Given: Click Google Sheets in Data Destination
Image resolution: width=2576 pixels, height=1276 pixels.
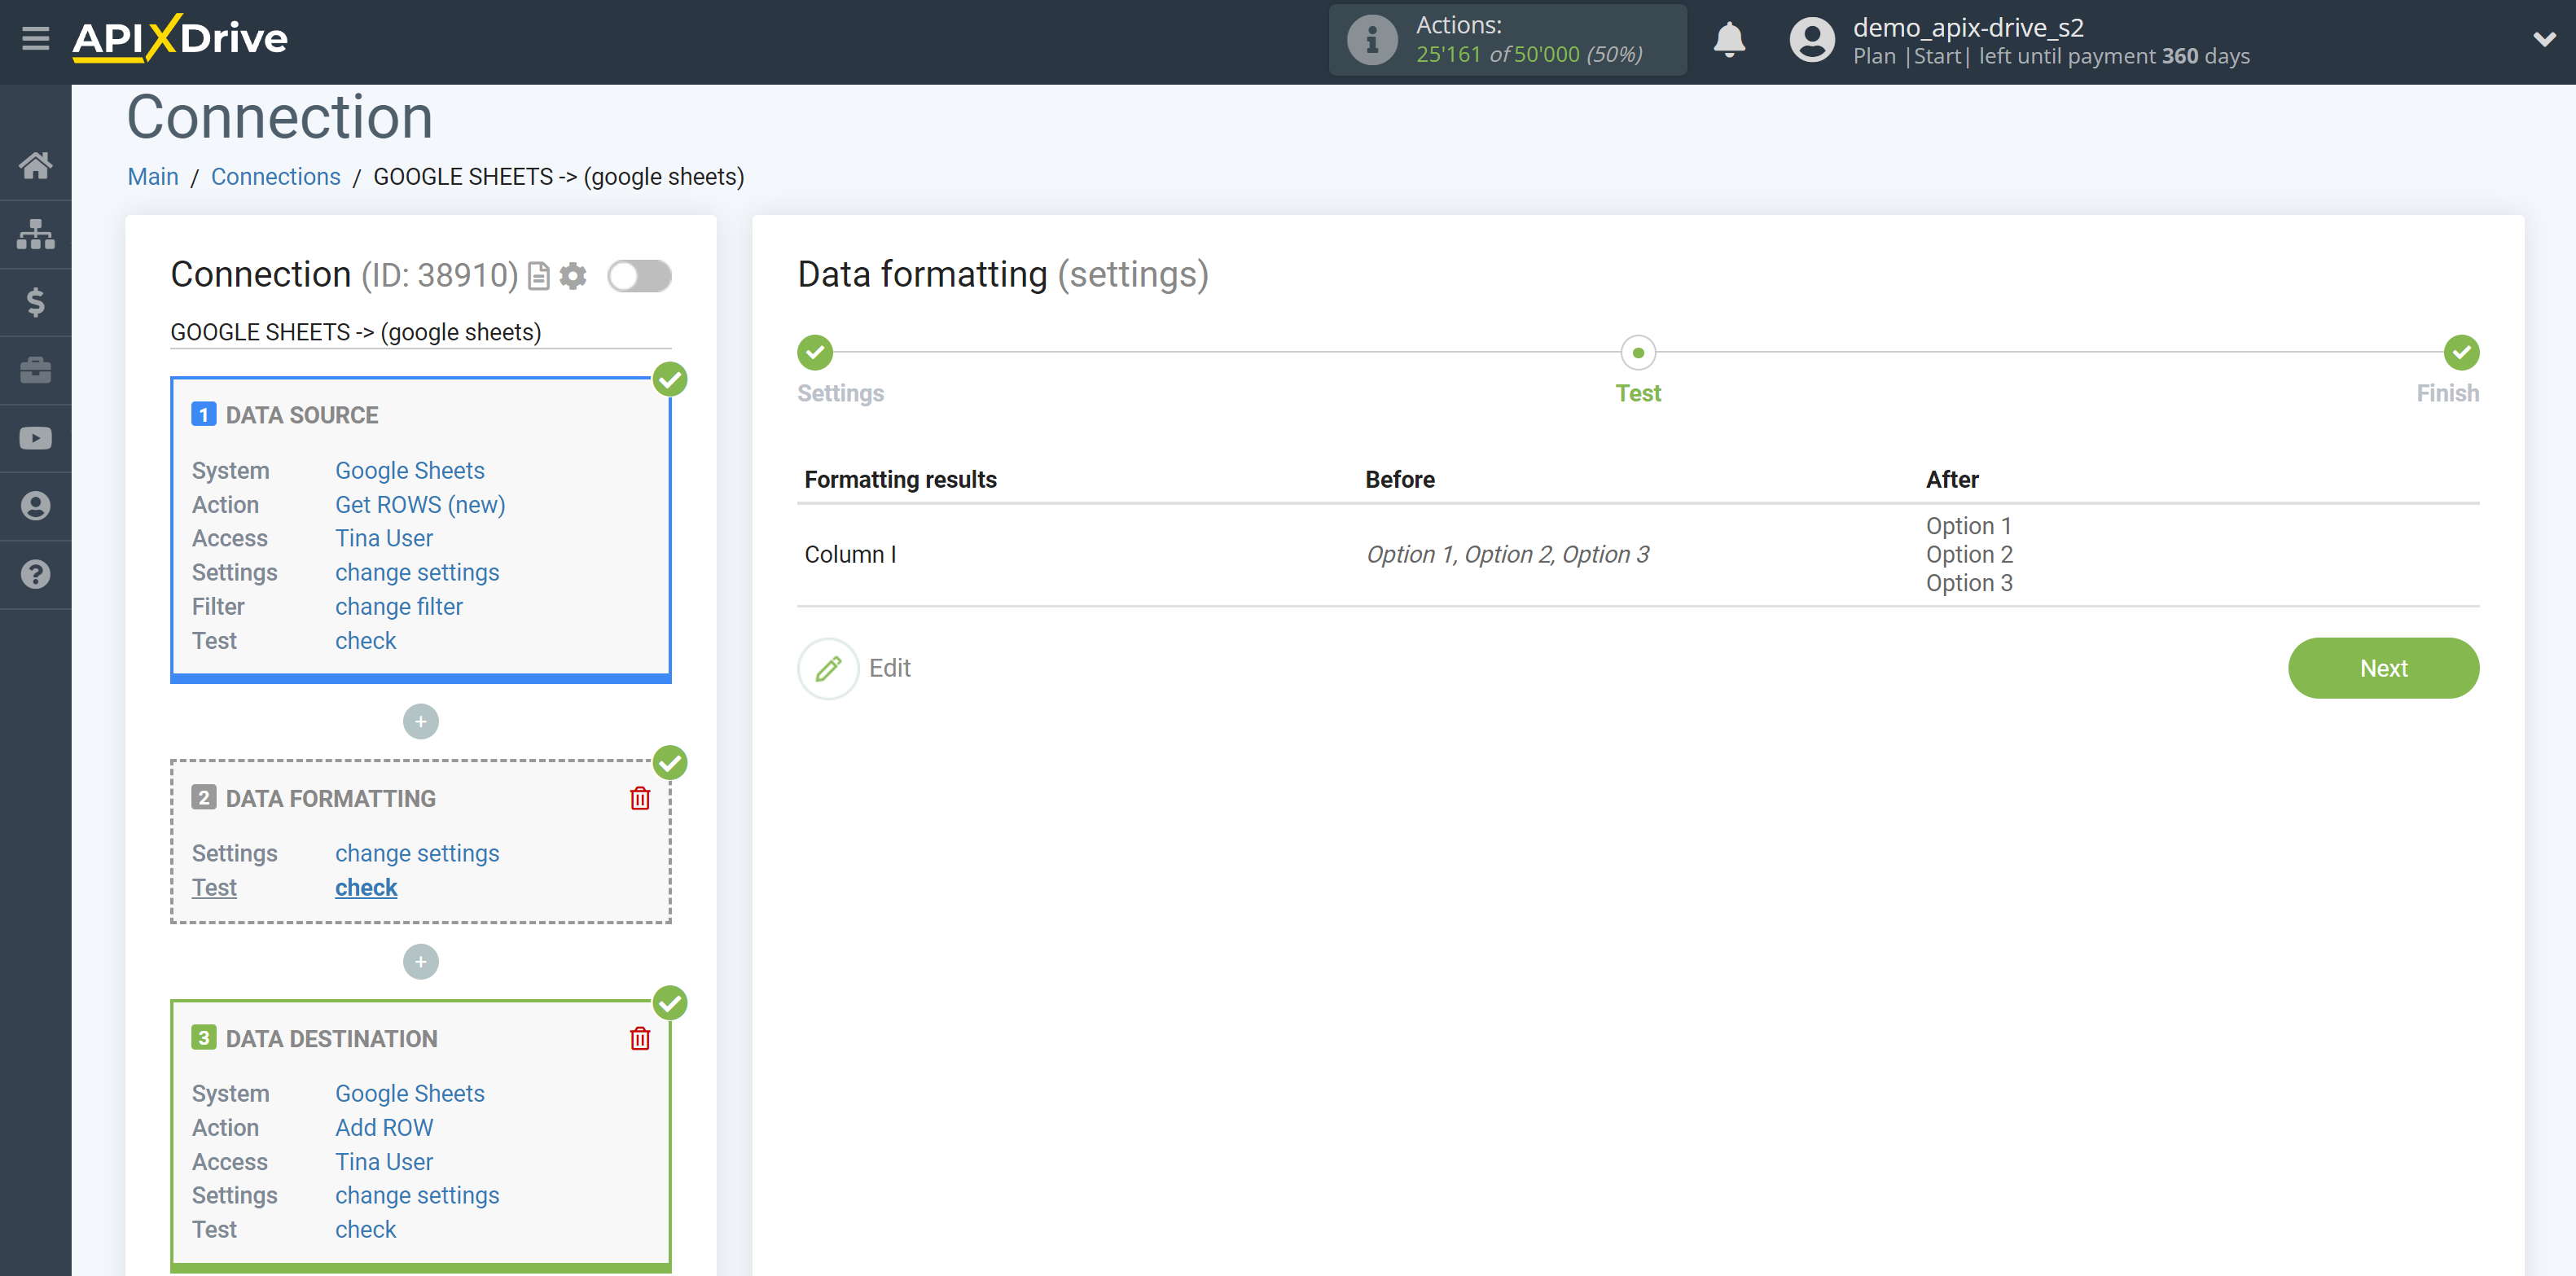Looking at the screenshot, I should pyautogui.click(x=409, y=1094).
